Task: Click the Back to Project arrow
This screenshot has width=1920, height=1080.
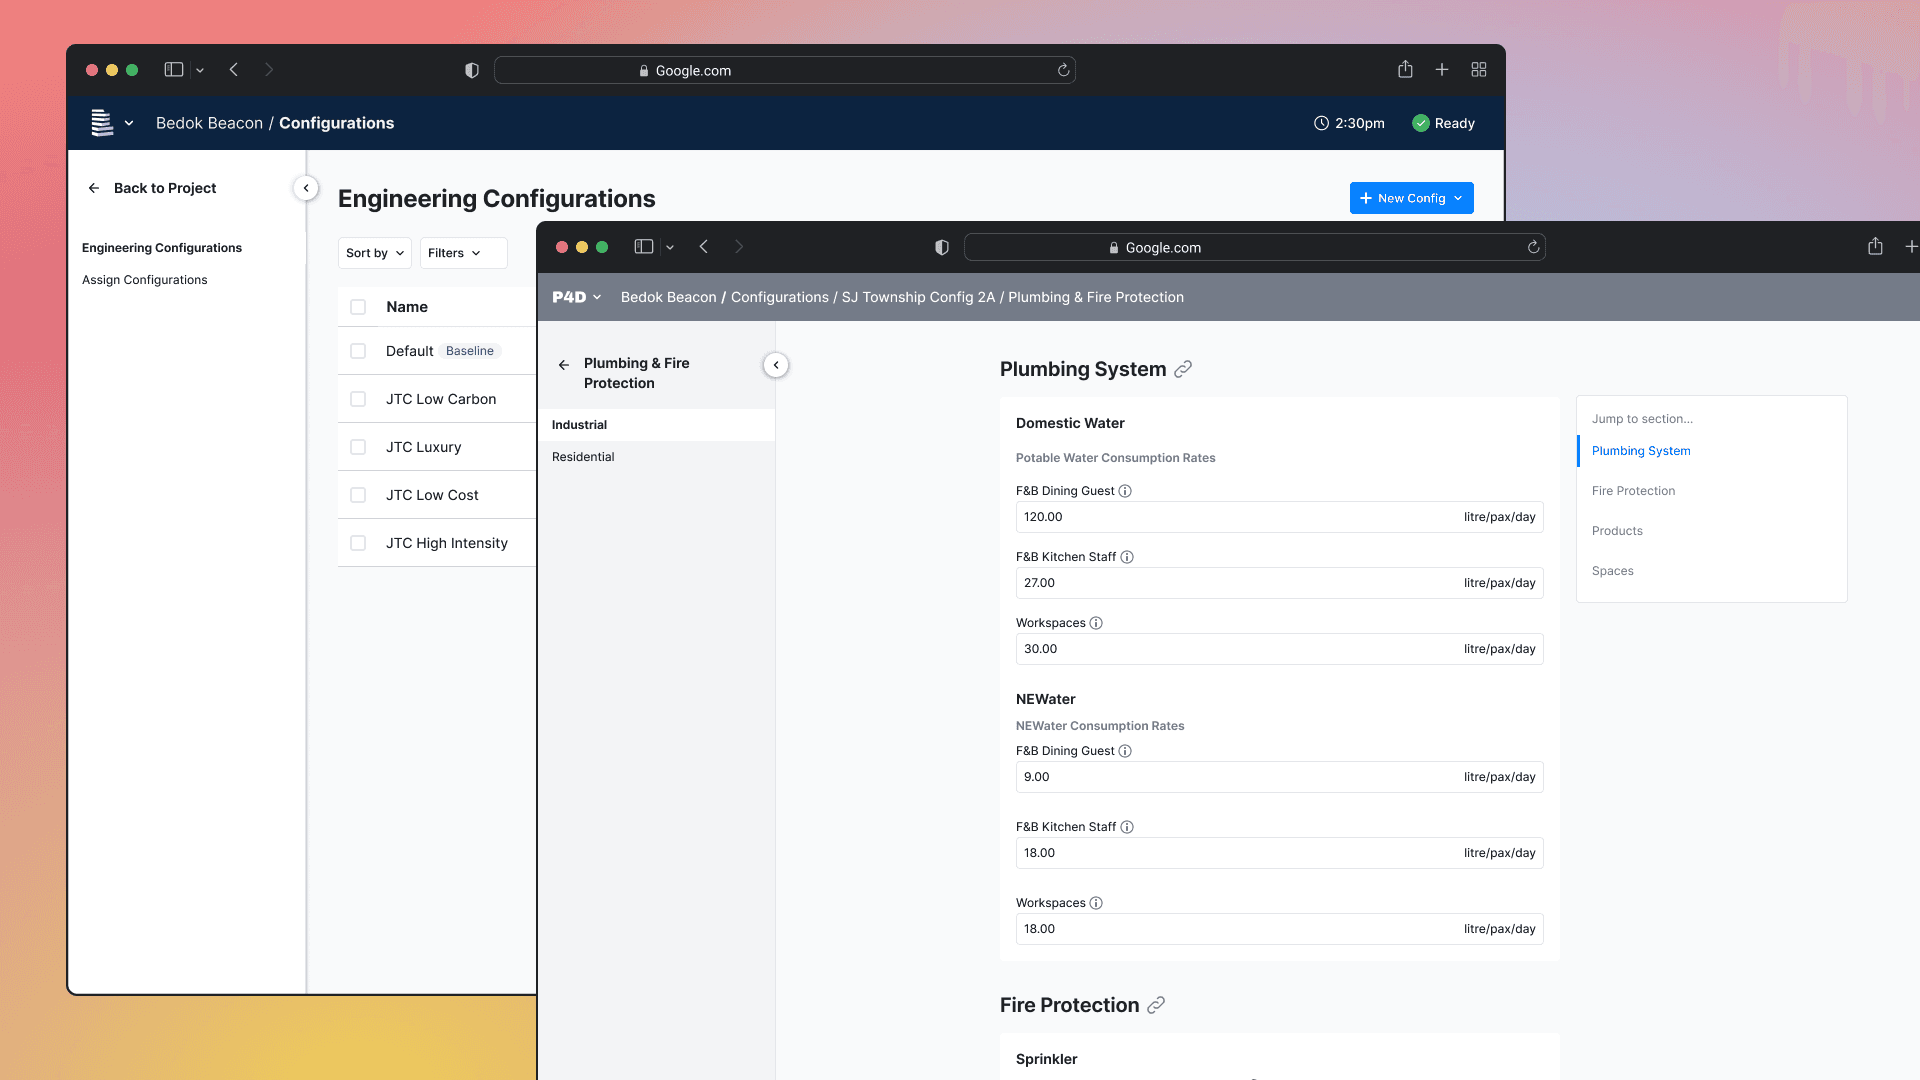Action: 93,188
